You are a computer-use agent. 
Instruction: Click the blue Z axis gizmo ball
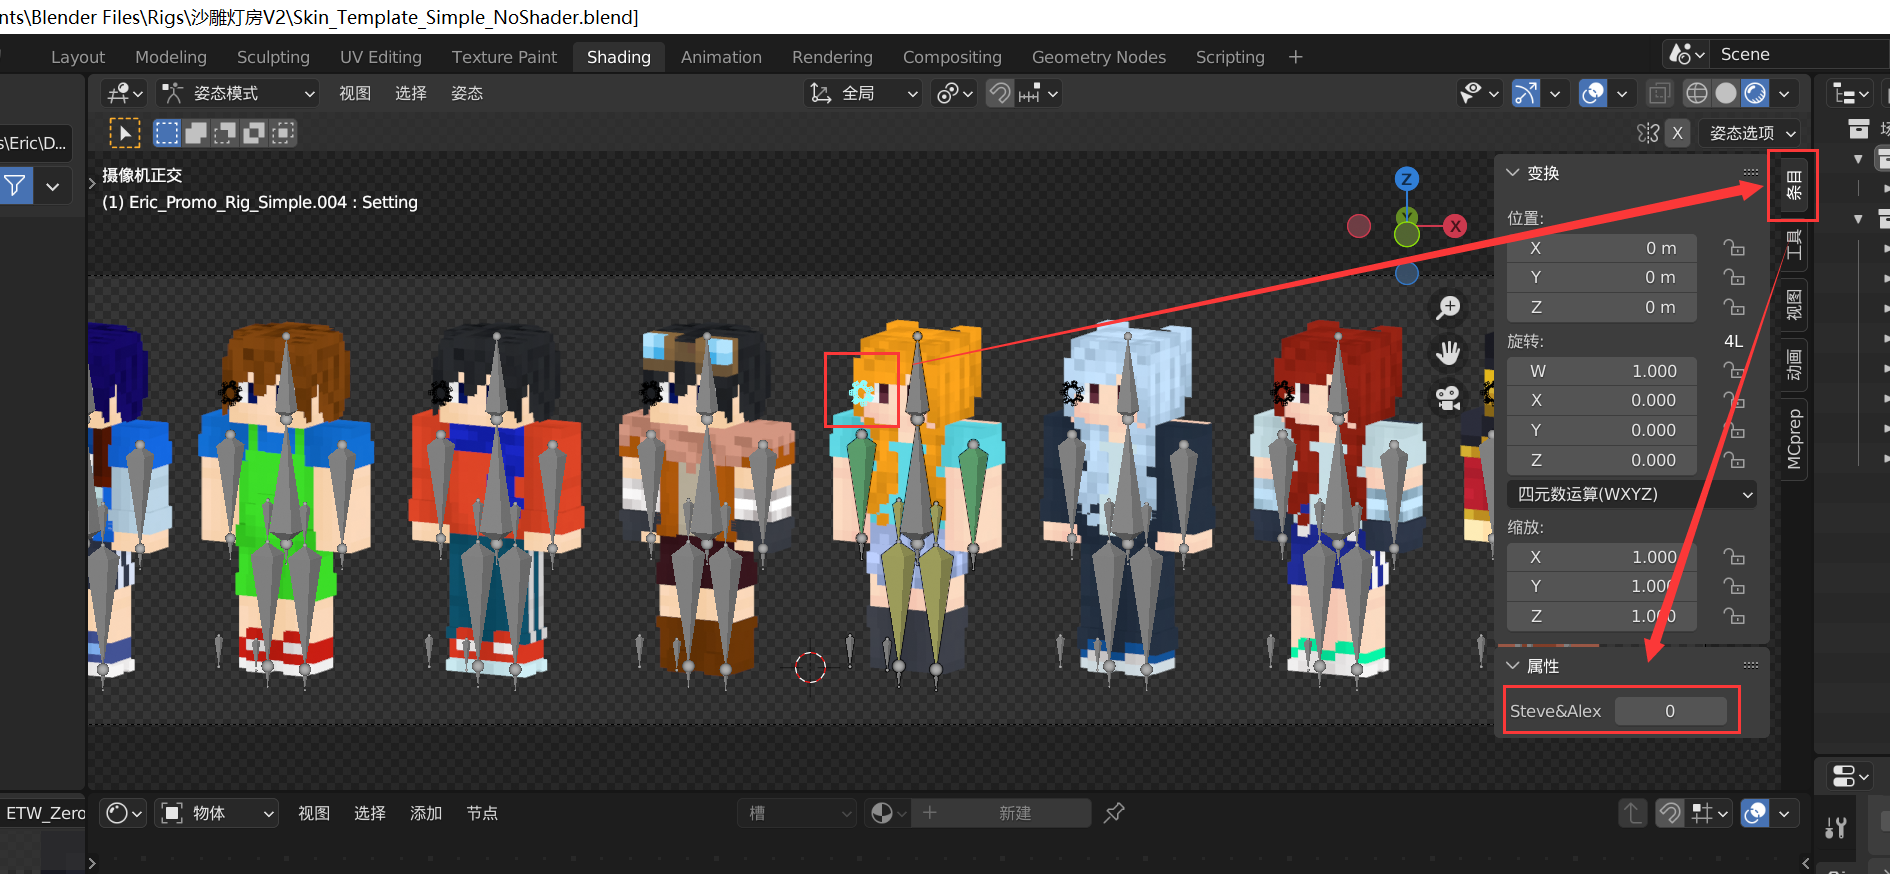(1407, 179)
